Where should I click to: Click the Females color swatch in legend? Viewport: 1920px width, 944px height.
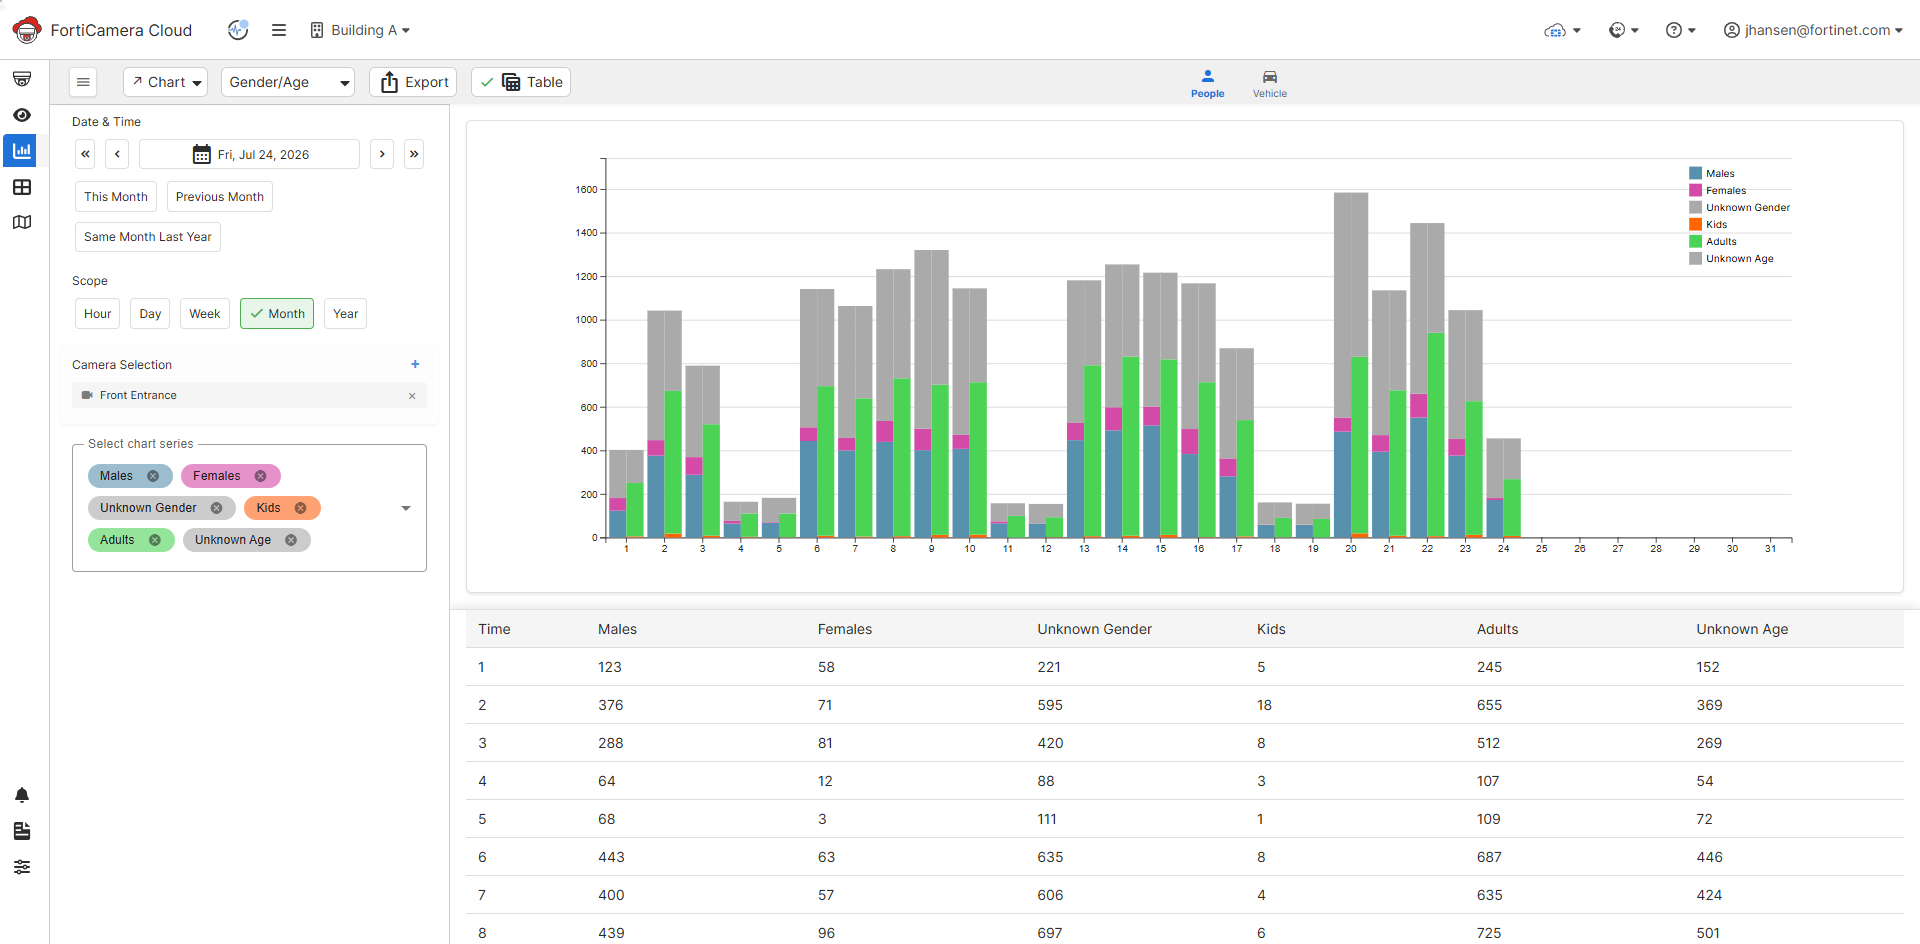click(1695, 190)
